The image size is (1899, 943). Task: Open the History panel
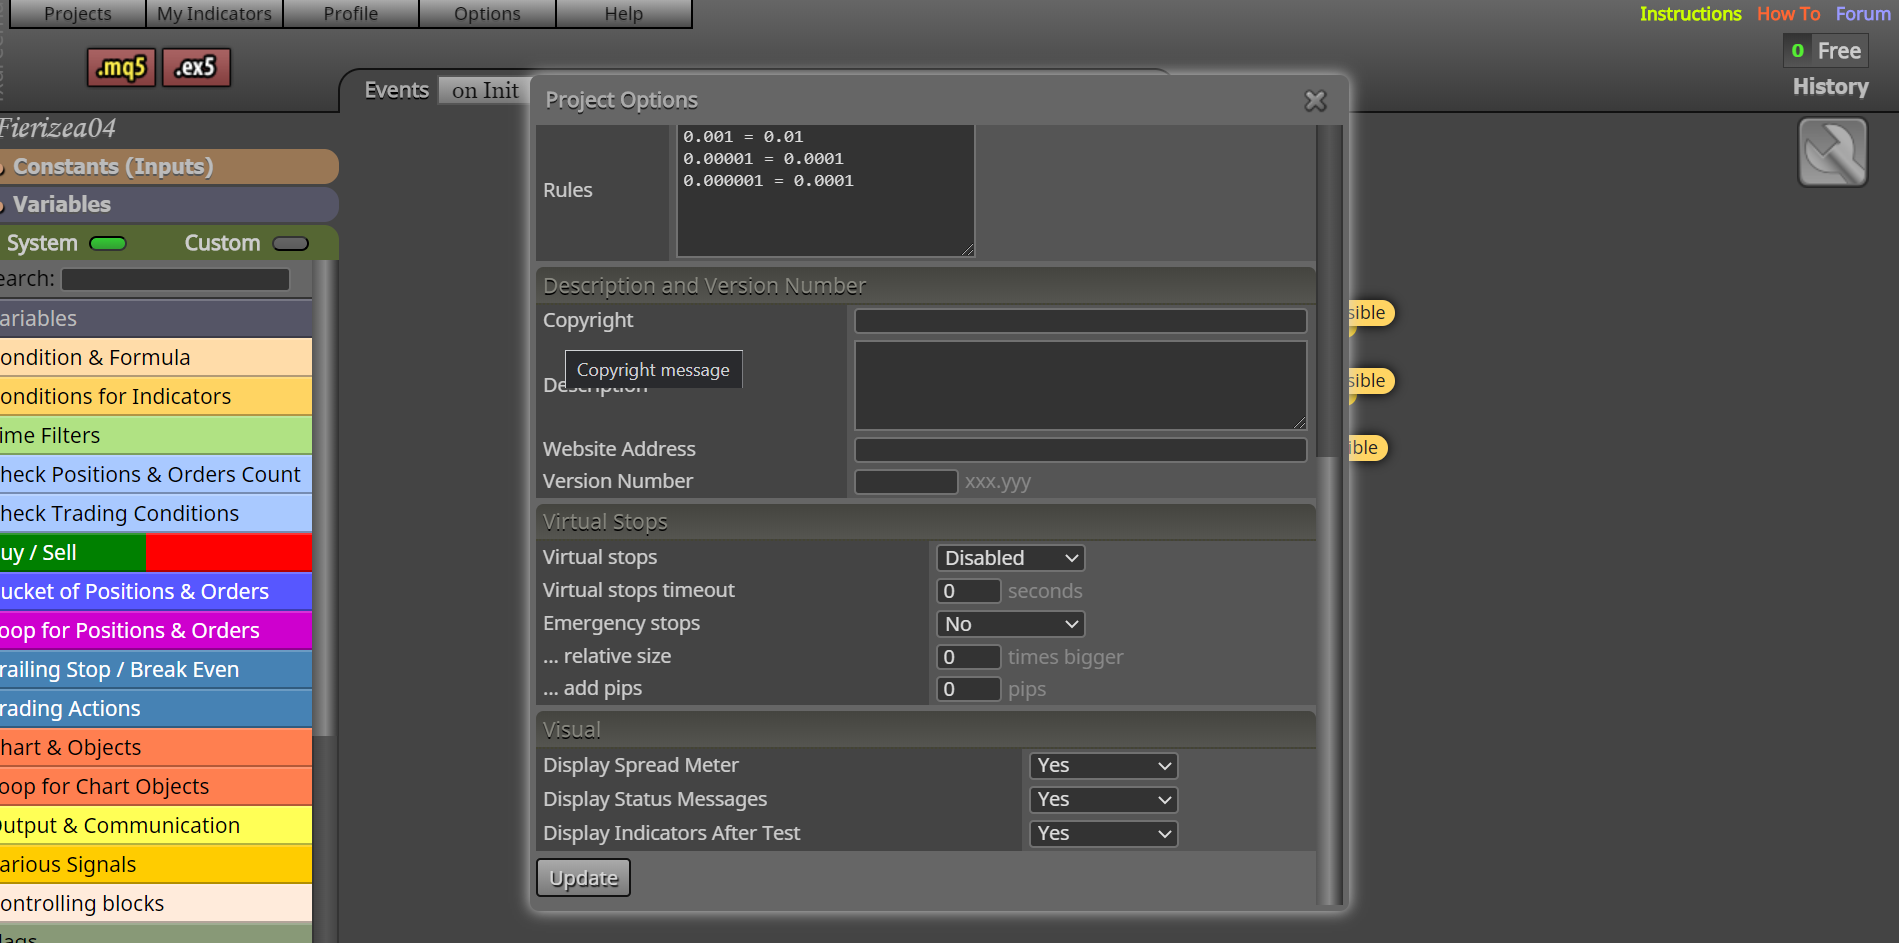(x=1830, y=87)
